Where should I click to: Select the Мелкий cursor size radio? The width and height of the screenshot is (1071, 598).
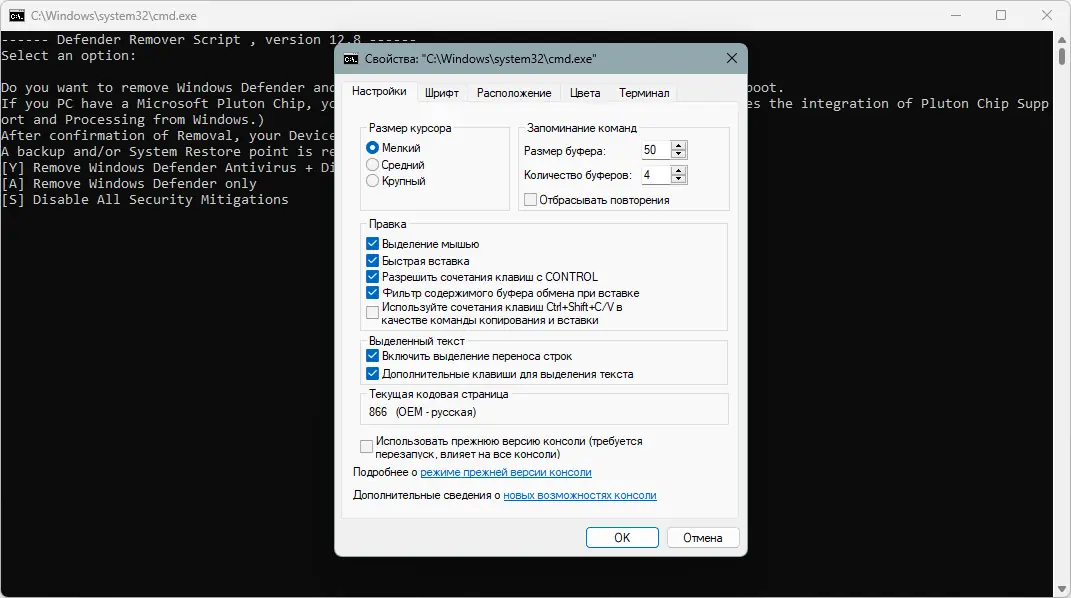[x=372, y=147]
